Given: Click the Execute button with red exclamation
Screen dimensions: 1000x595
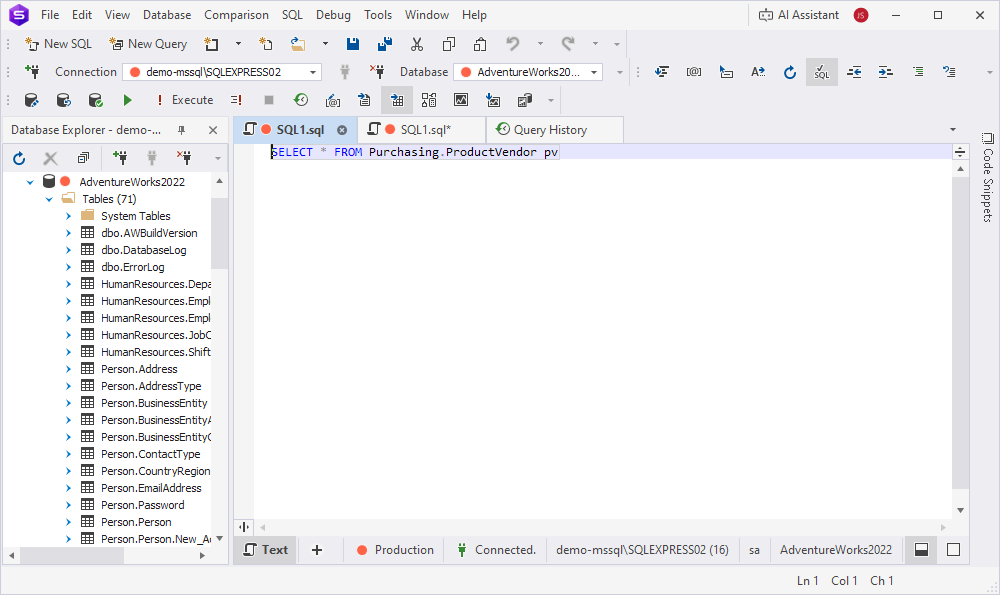Looking at the screenshot, I should 185,99.
